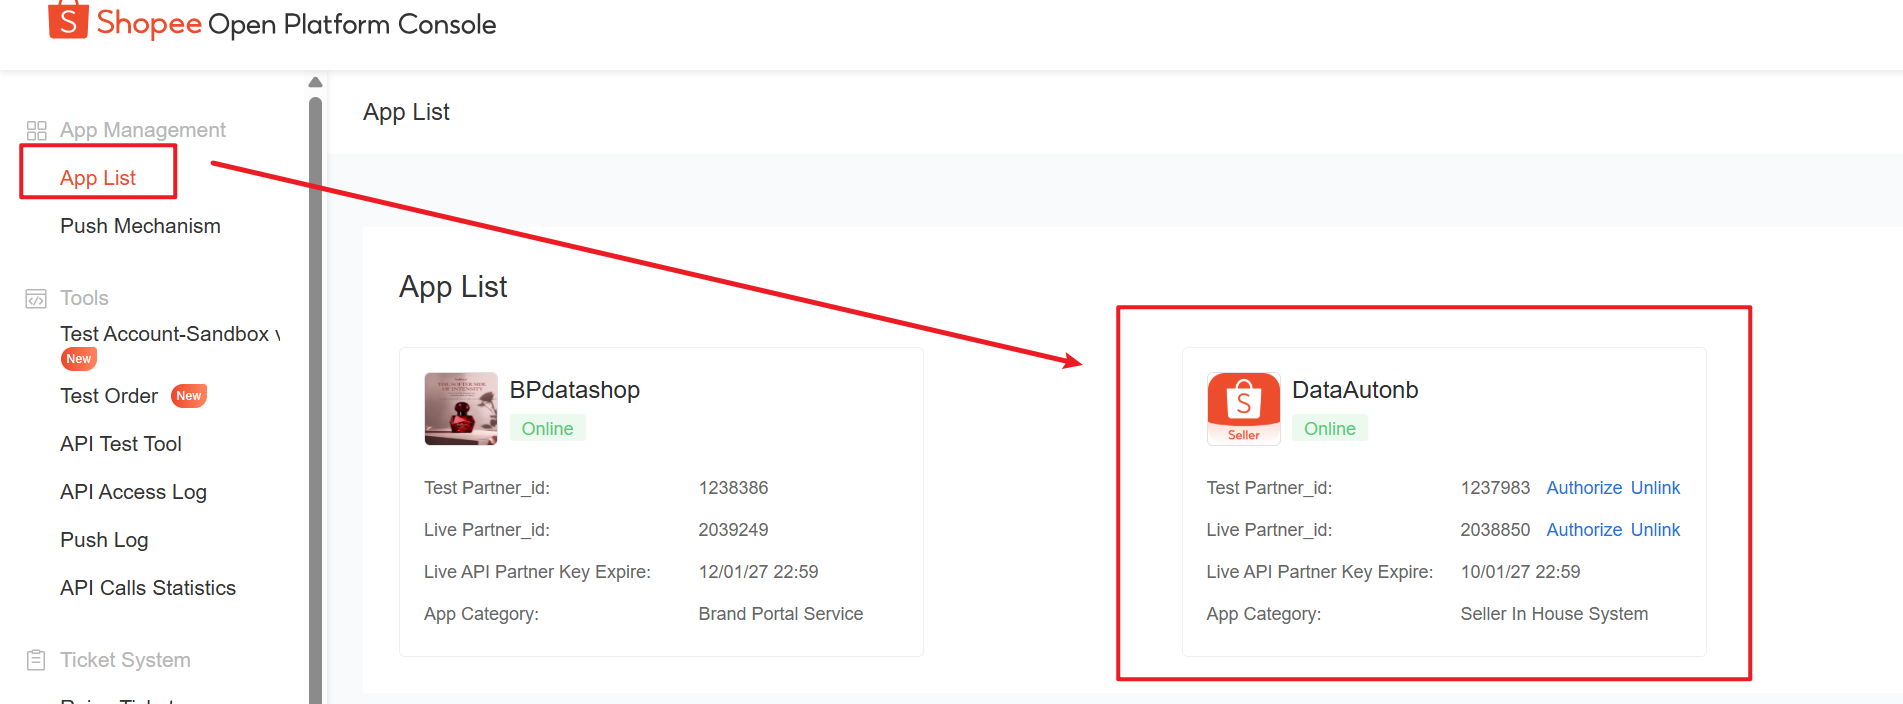
Task: Open Push Log page
Action: point(104,540)
